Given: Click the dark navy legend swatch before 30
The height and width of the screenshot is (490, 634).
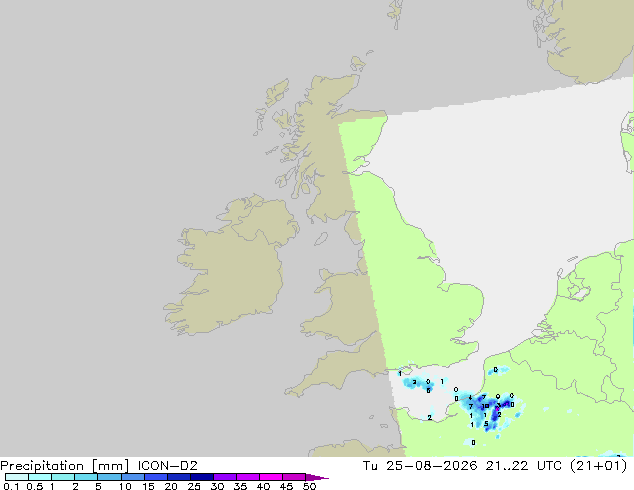Looking at the screenshot, I should click(202, 477).
